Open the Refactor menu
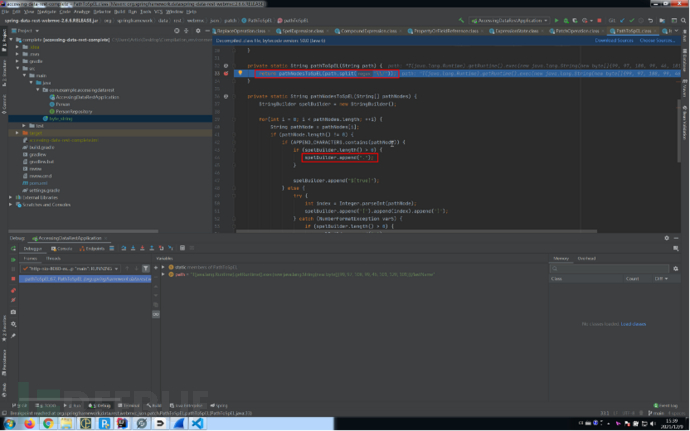Viewport: 690px width, 431px height. [x=102, y=12]
